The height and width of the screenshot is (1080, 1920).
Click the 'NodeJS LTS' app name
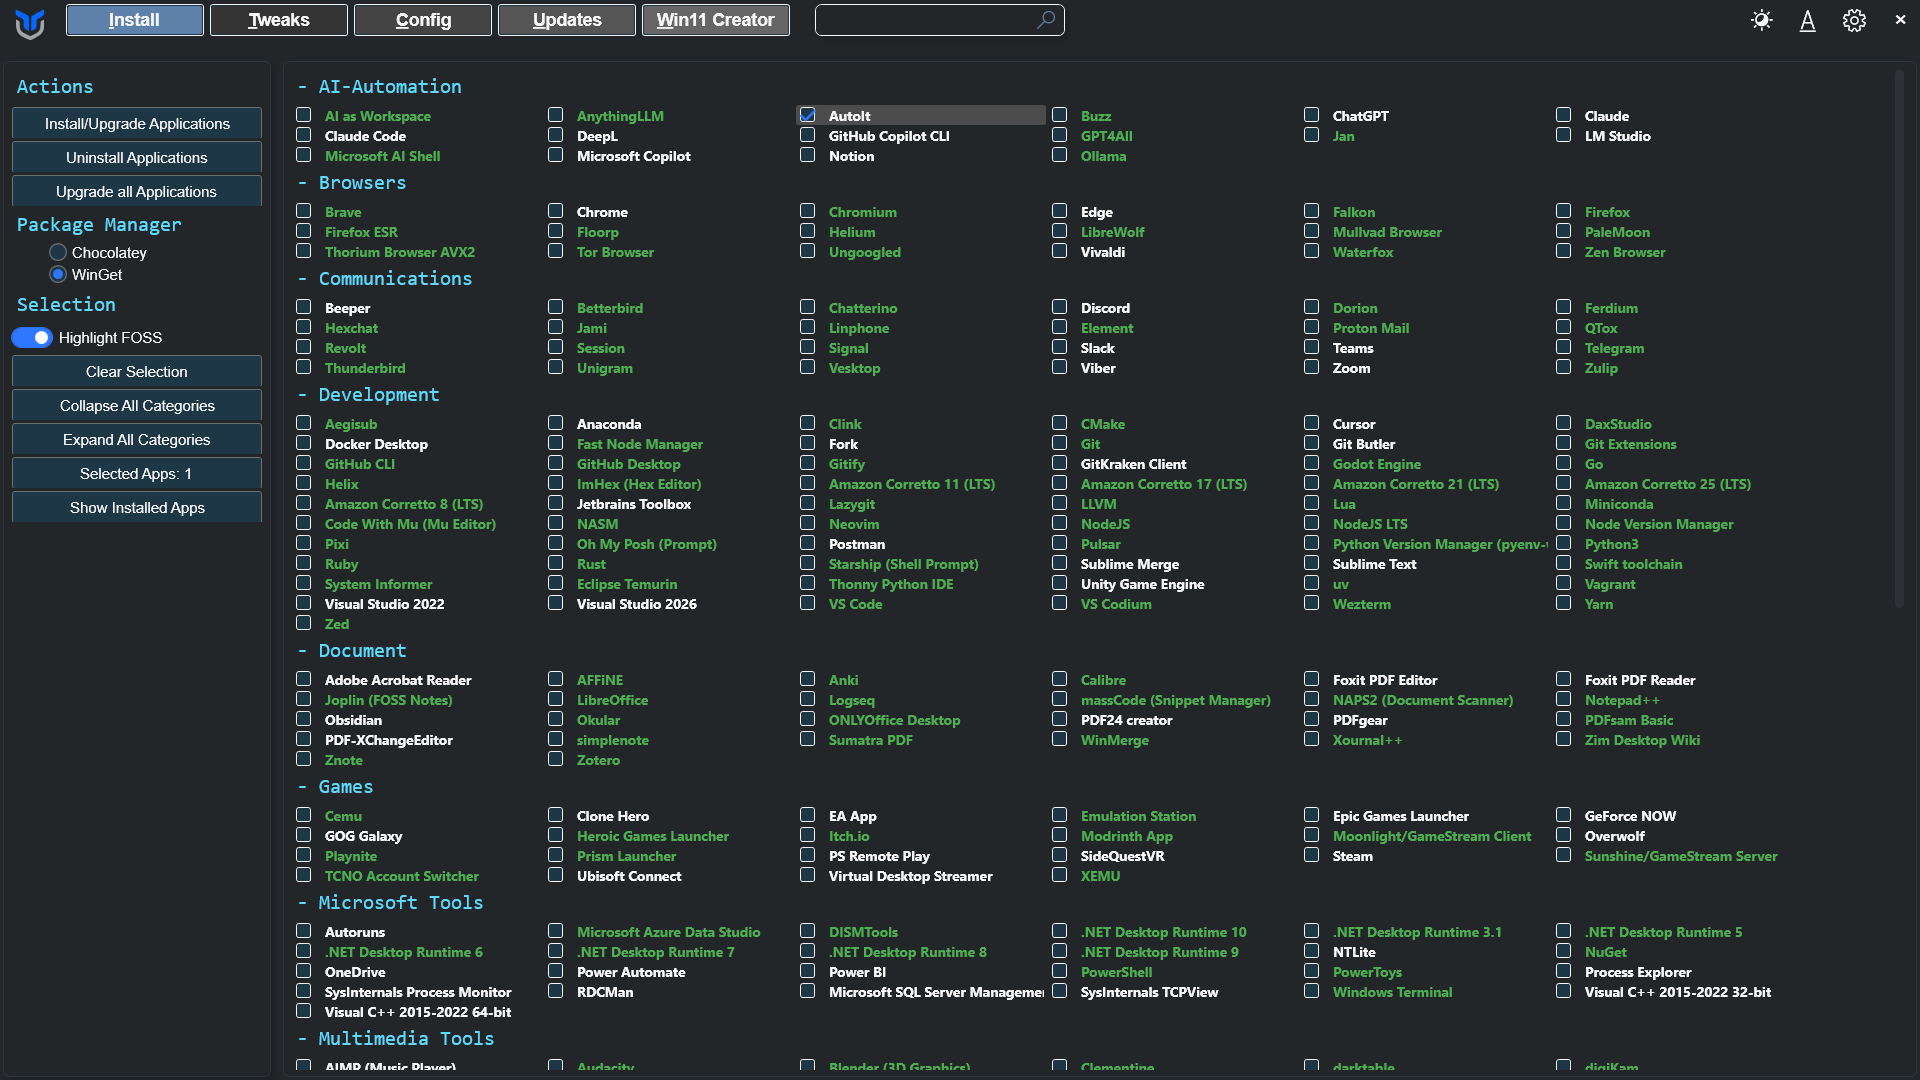point(1370,524)
